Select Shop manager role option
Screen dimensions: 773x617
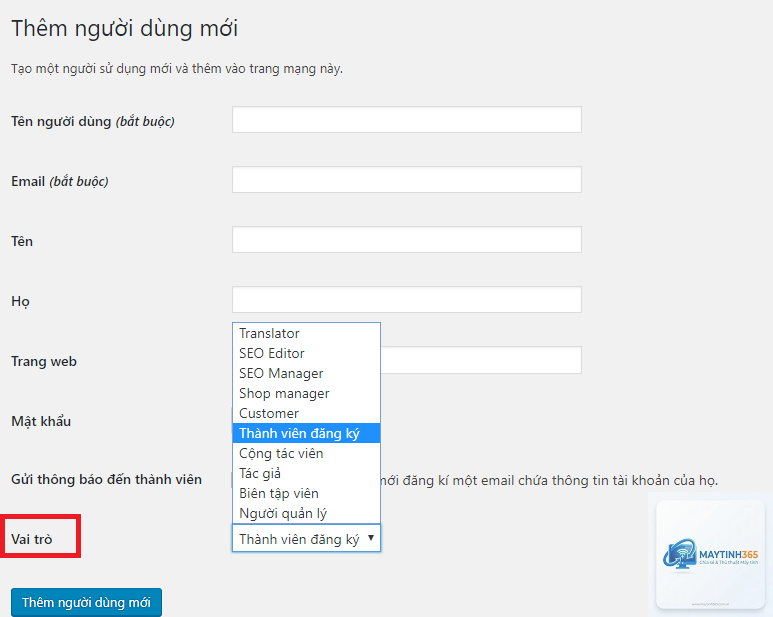pos(306,393)
